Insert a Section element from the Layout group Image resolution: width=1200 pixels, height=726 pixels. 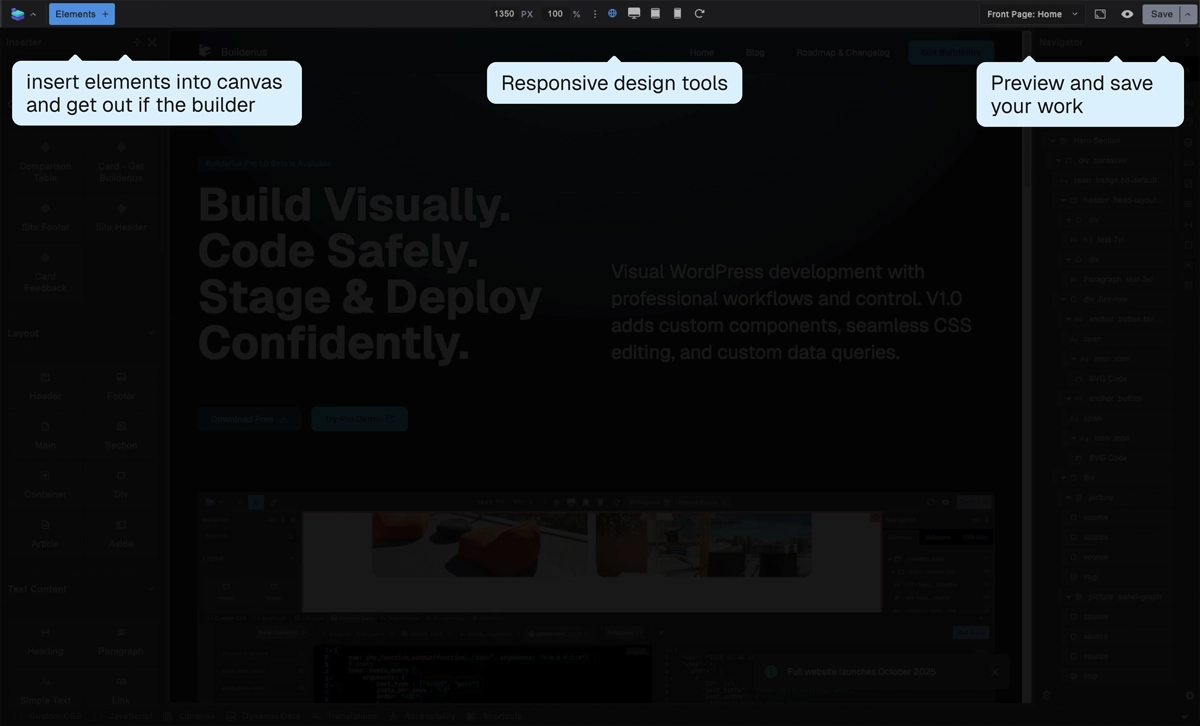tap(120, 438)
